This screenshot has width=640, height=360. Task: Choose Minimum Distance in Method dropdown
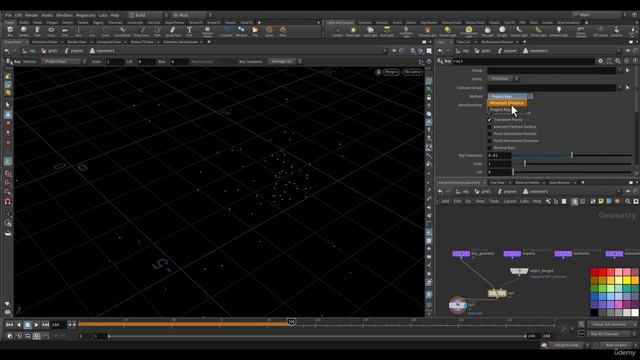(507, 103)
